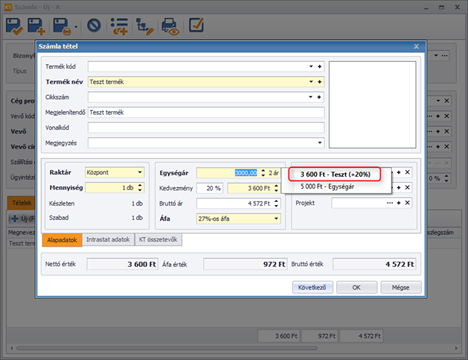Image resolution: width=468 pixels, height=360 pixels.
Task: Clear Projekt with its X icon
Action: click(407, 203)
